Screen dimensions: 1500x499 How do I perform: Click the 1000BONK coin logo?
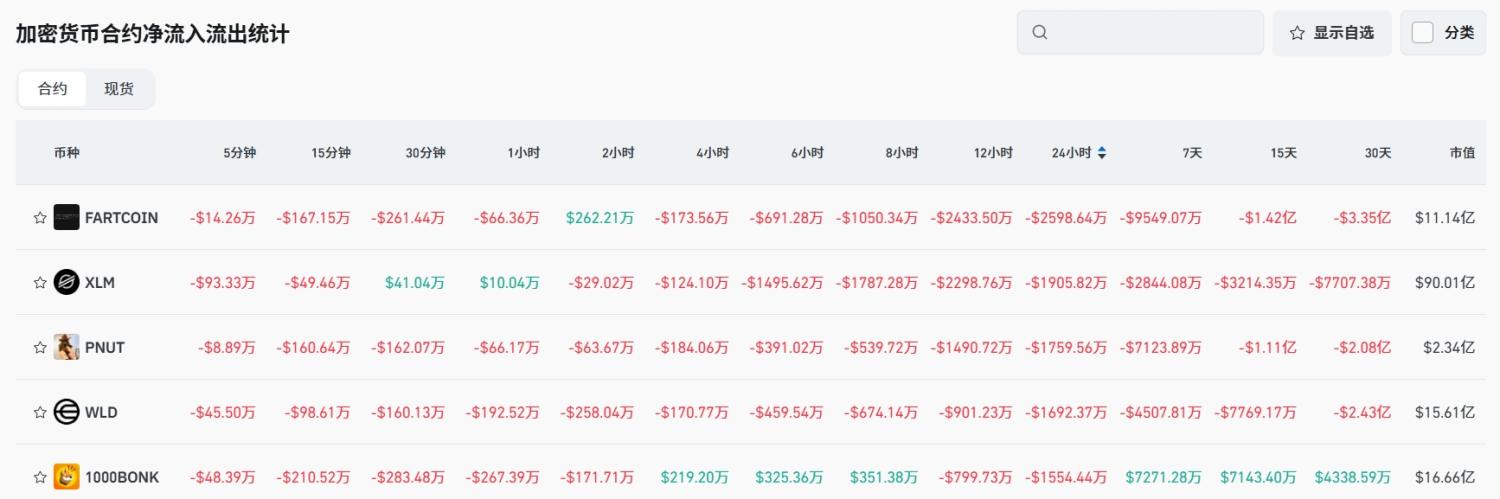[x=66, y=477]
